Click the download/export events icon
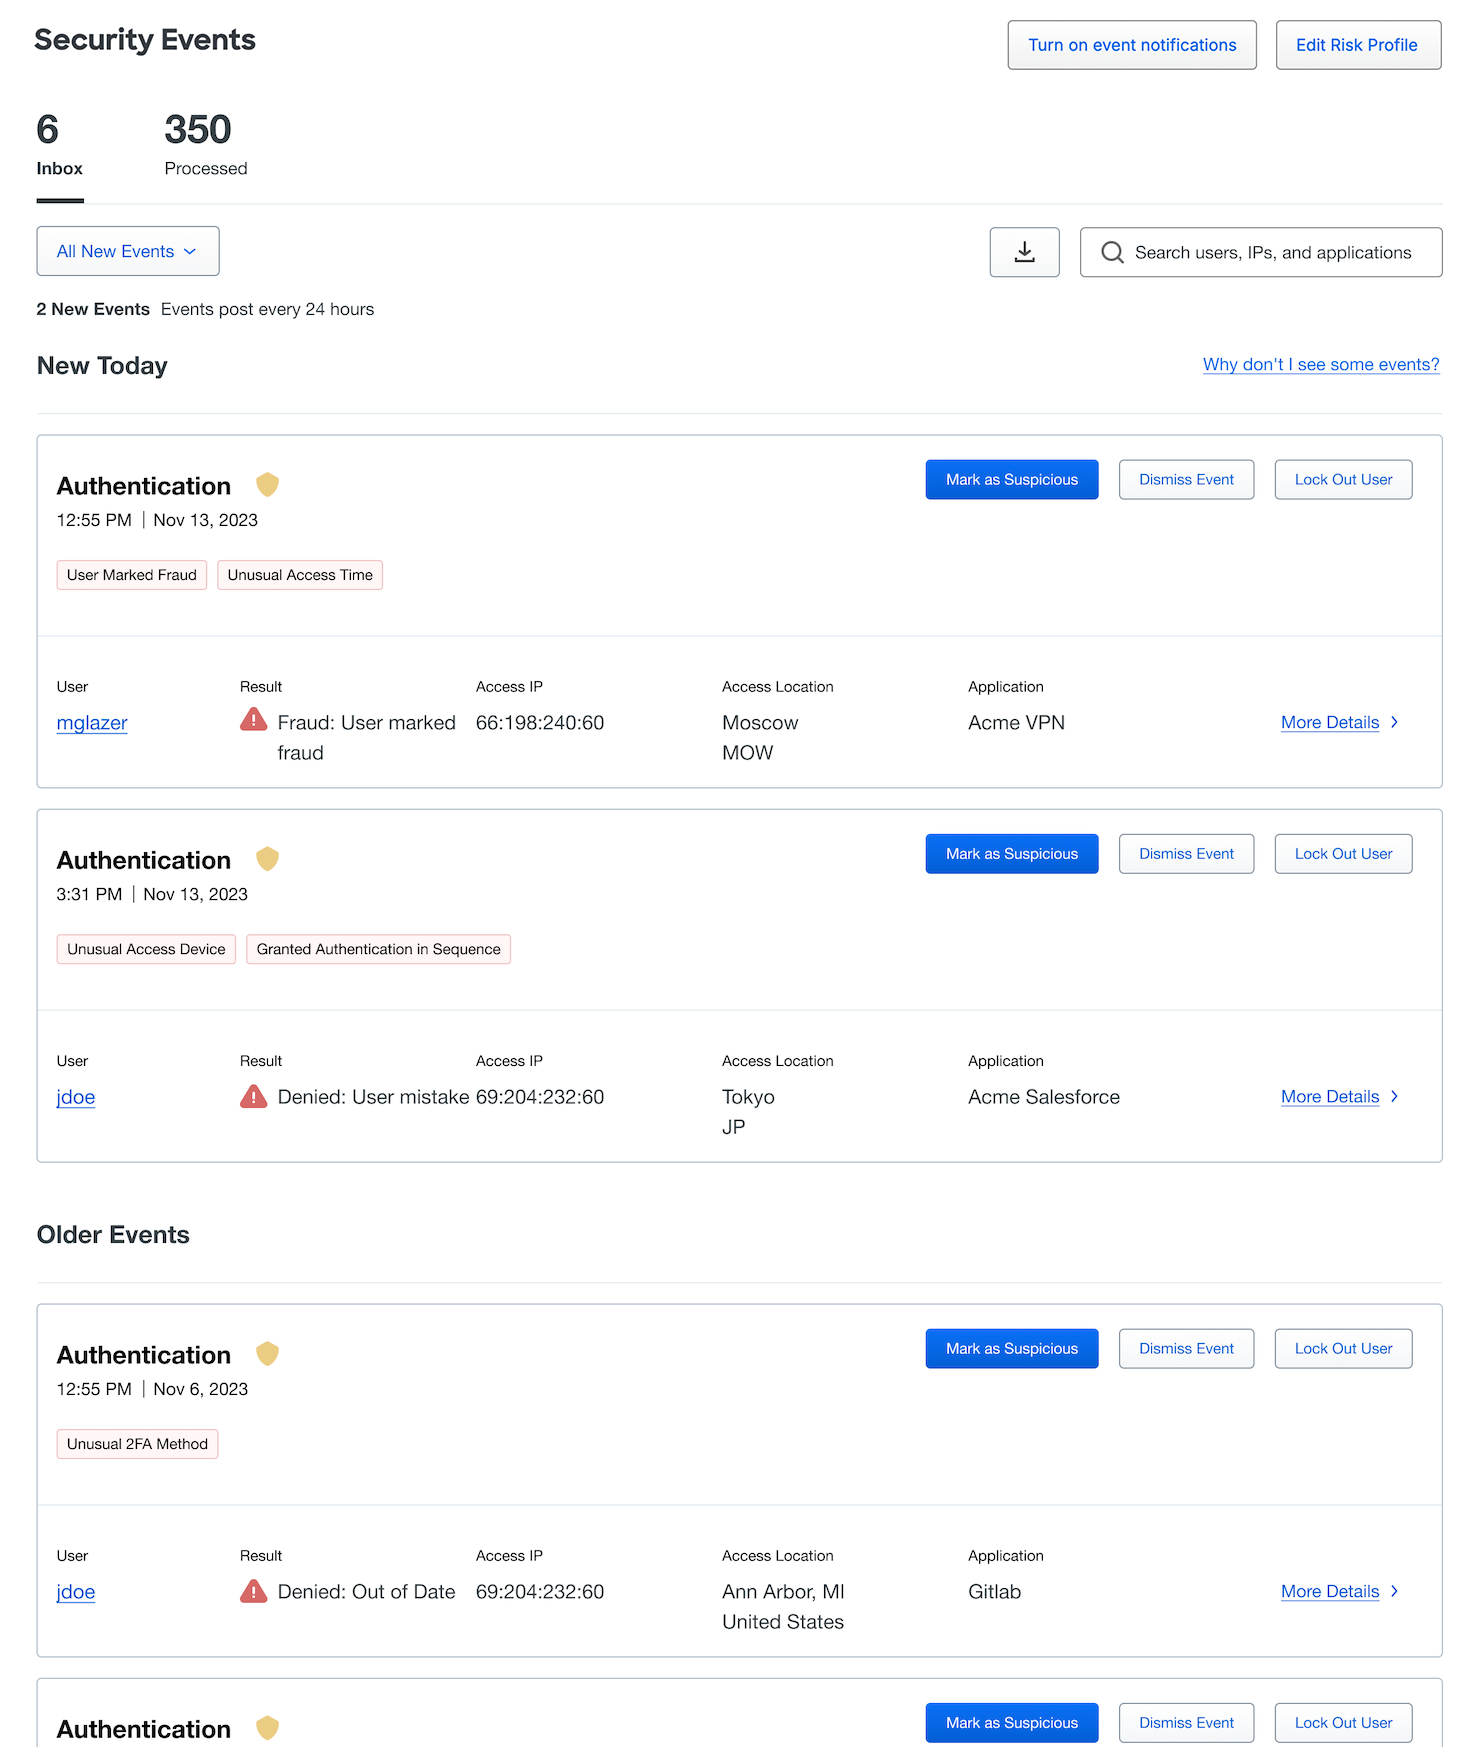 (1024, 252)
